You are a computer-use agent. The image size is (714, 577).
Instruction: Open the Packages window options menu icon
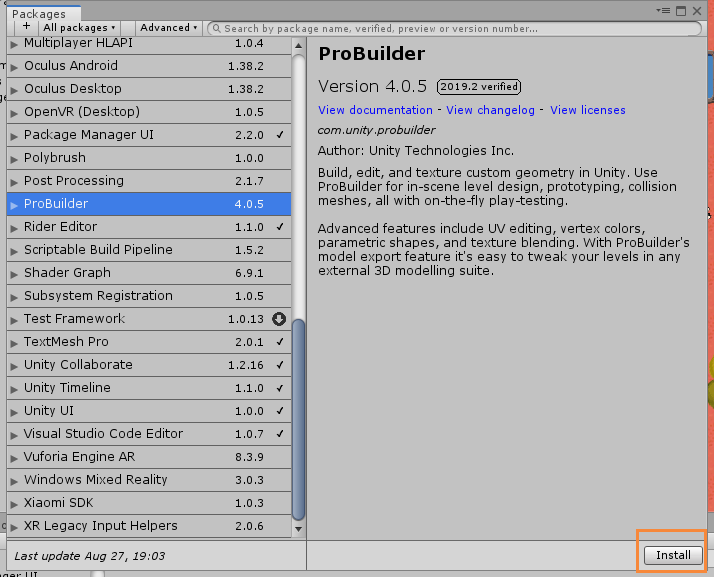coord(663,10)
